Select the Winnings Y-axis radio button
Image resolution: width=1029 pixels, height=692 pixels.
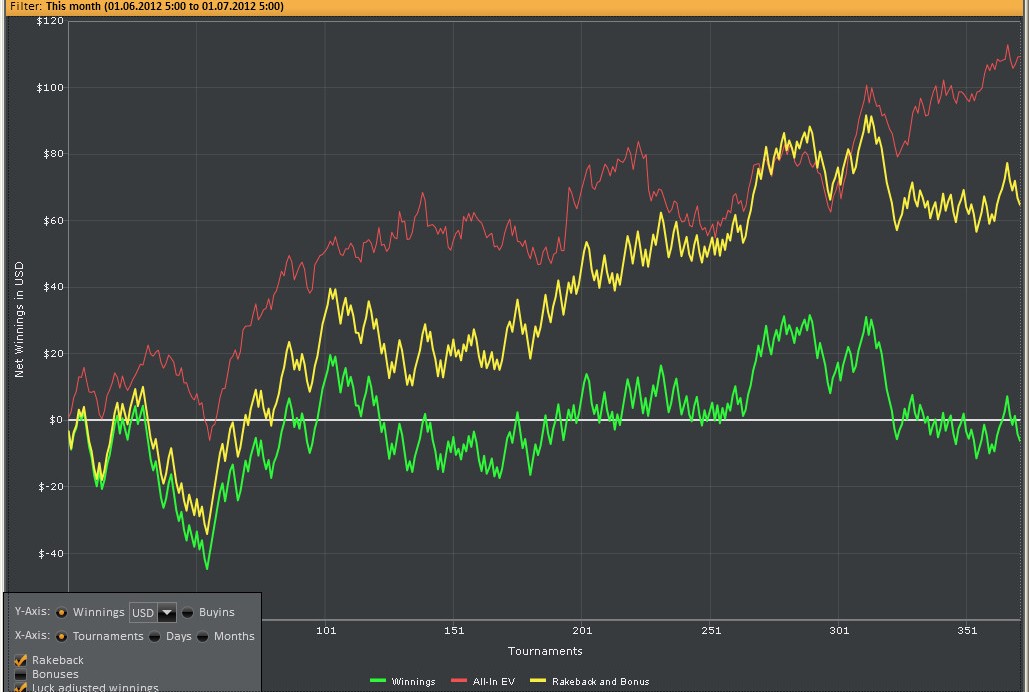[x=61, y=612]
